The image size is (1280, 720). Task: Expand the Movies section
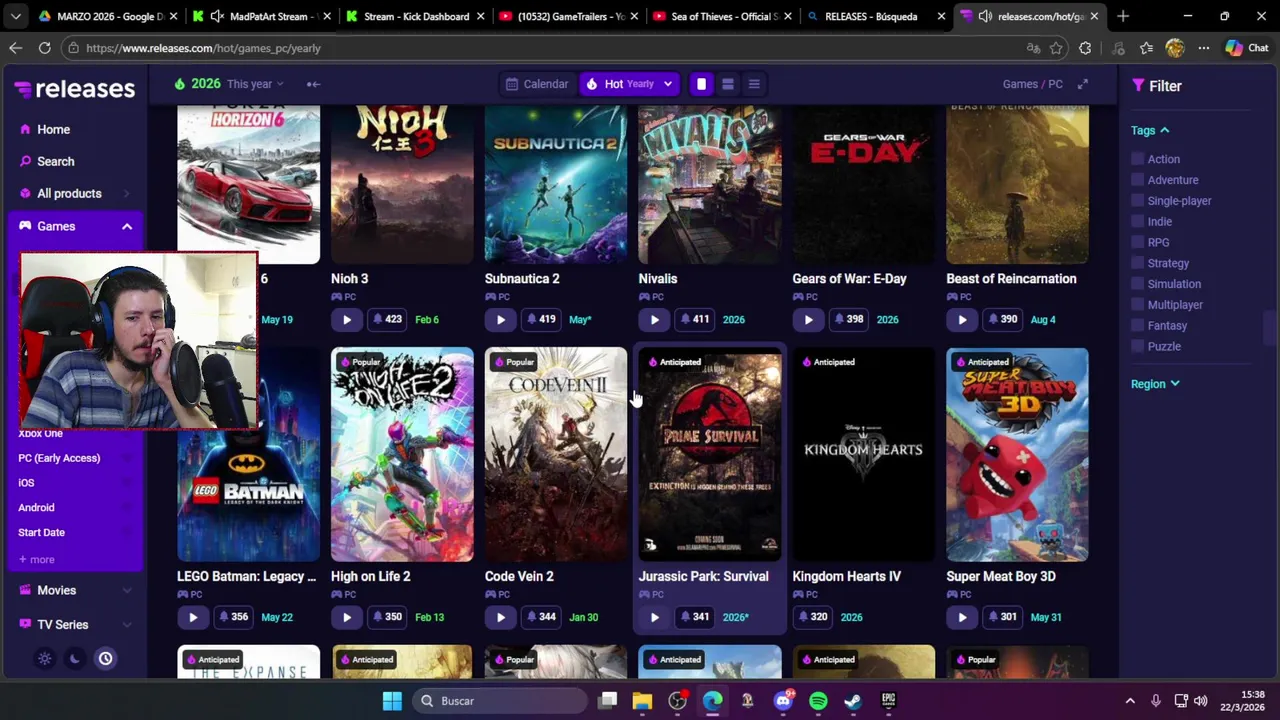pos(75,590)
